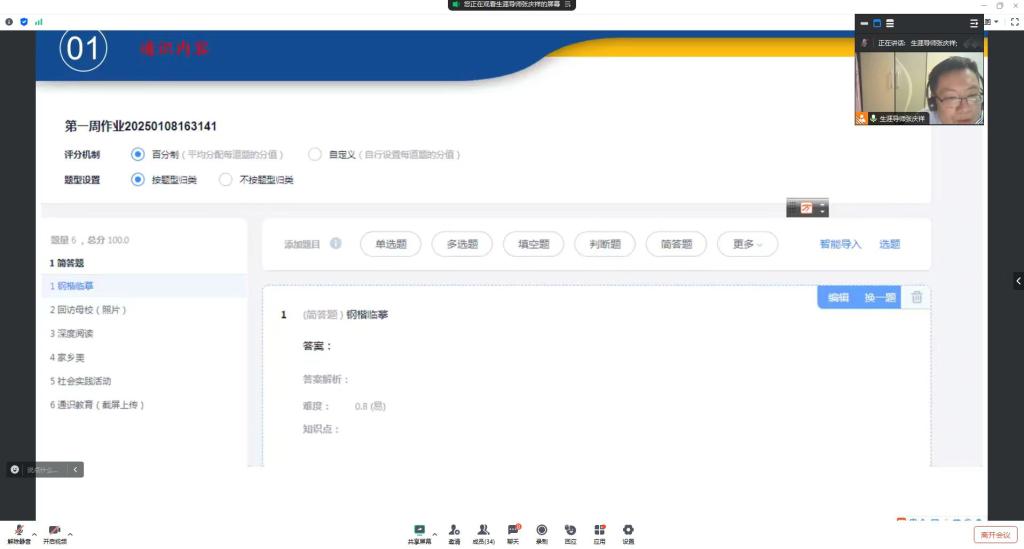Open the 聊天 chat icon
Screen dimensions: 1024x549
click(x=513, y=530)
